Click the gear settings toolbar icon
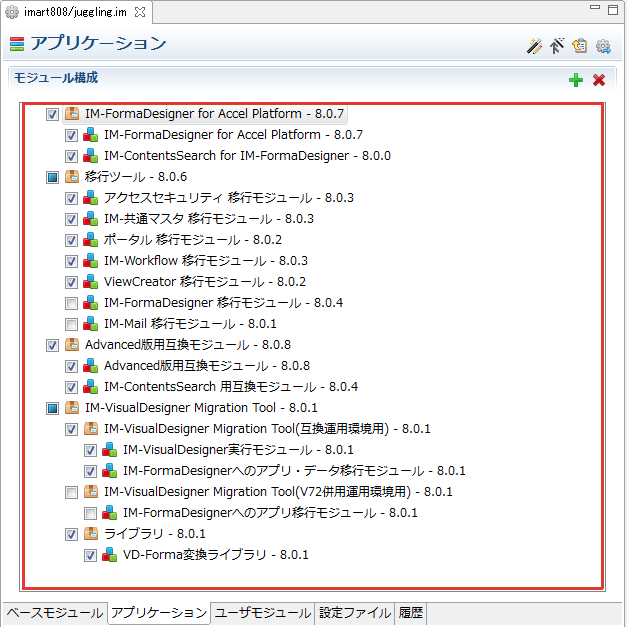Viewport: 627px width, 627px height. [603, 46]
